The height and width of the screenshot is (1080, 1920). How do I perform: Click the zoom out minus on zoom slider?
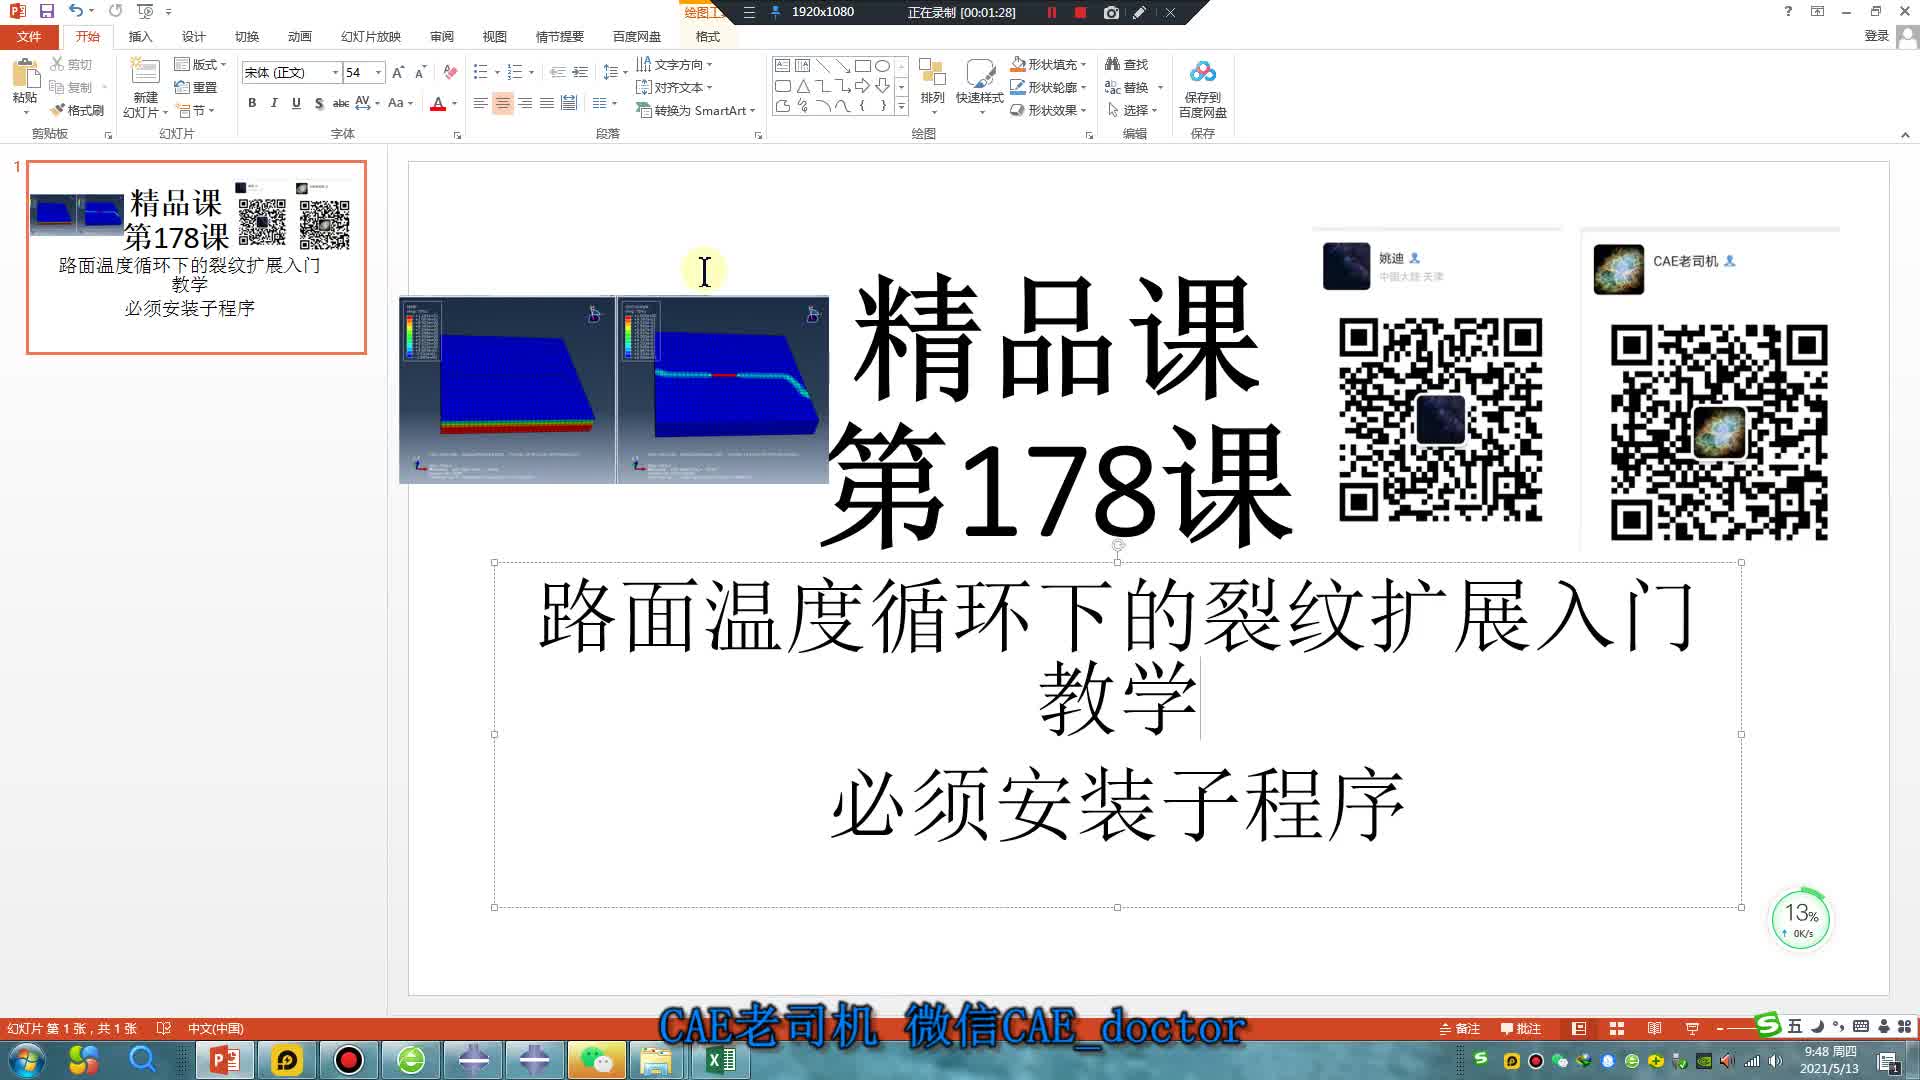coord(1719,1028)
